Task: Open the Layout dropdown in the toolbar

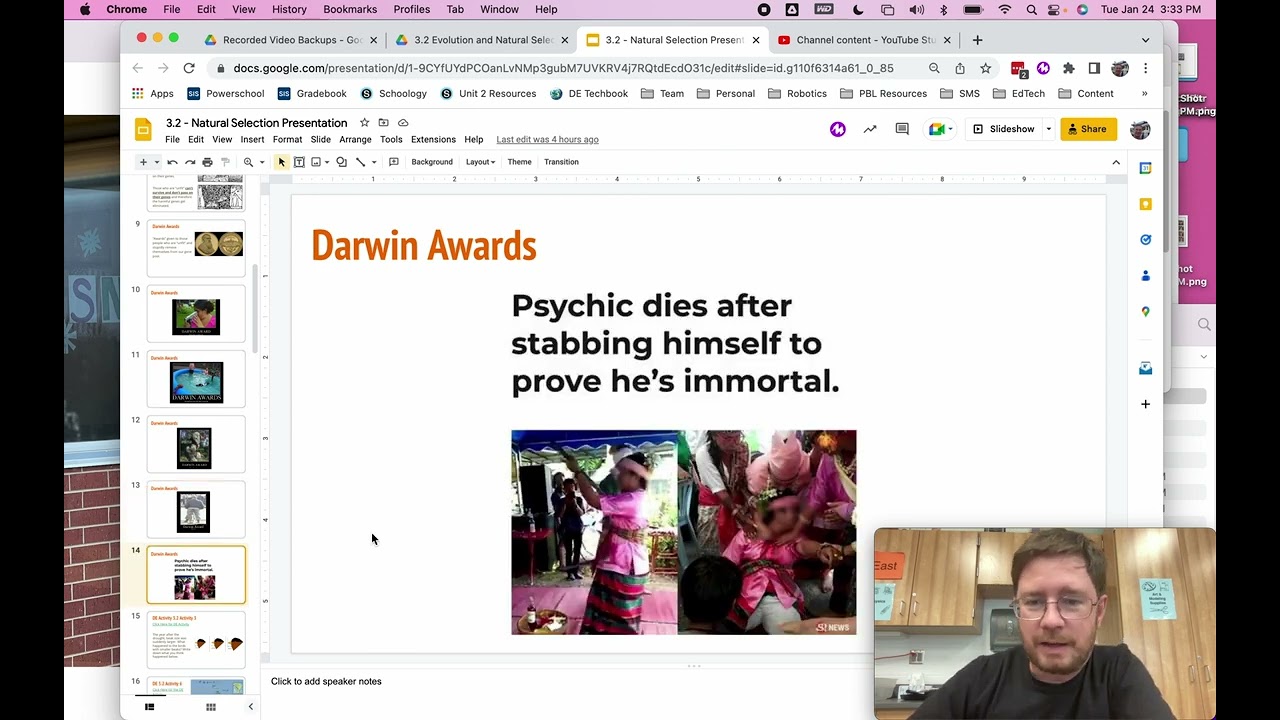Action: coord(480,162)
